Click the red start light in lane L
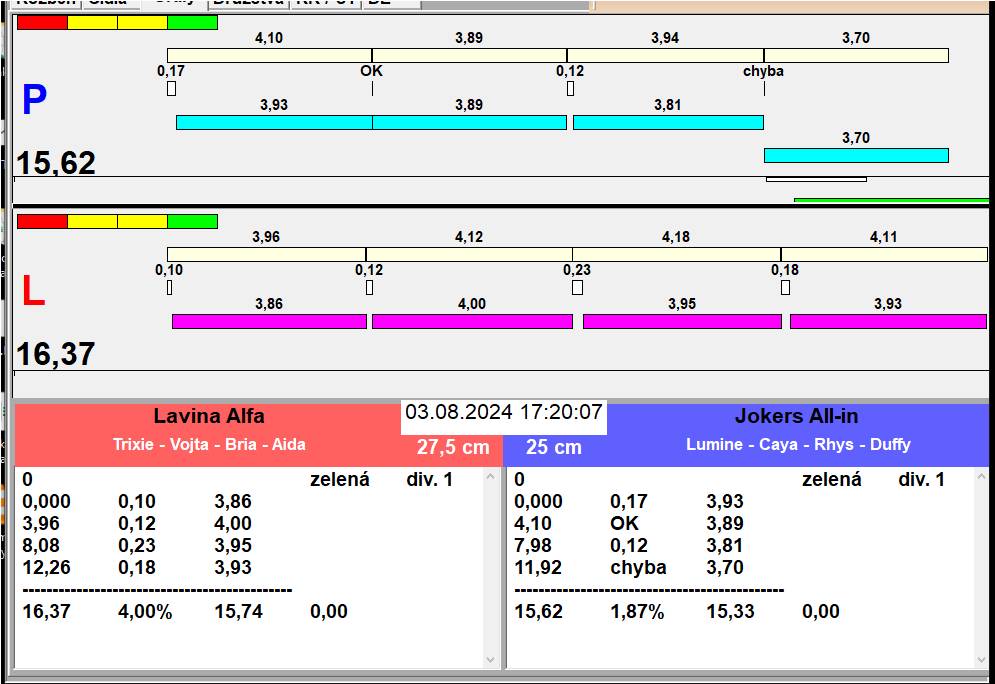This screenshot has width=995, height=684. pyautogui.click(x=42, y=221)
